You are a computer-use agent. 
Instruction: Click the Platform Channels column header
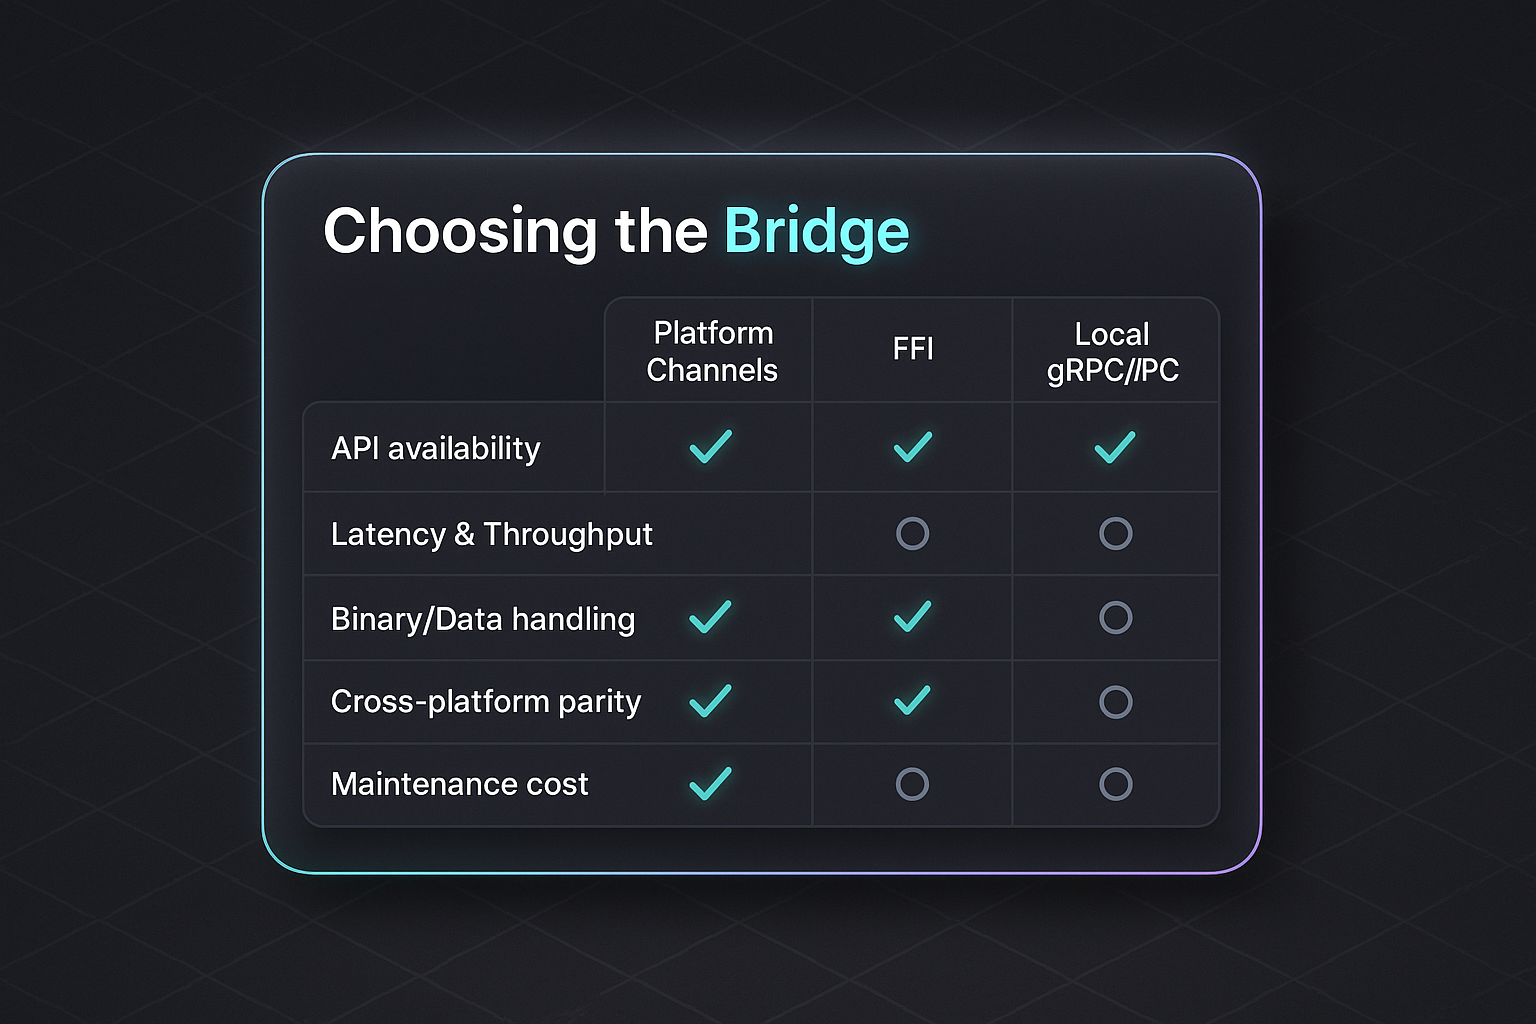pos(712,351)
